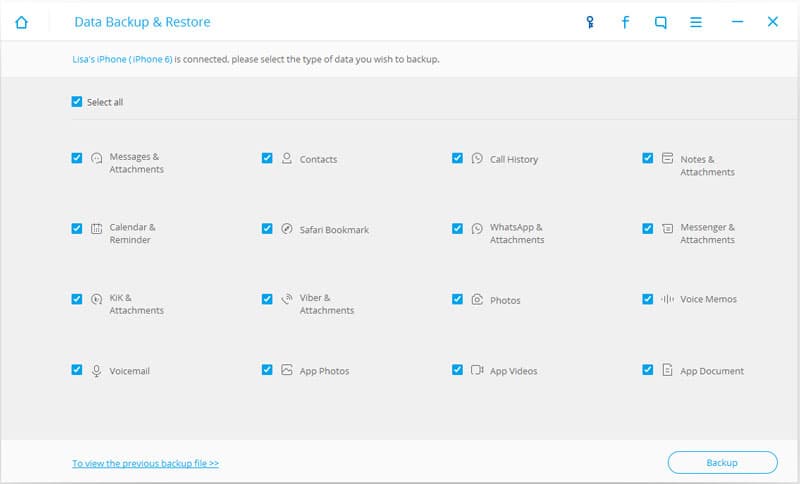
Task: Open the Facebook share icon
Action: click(x=625, y=22)
